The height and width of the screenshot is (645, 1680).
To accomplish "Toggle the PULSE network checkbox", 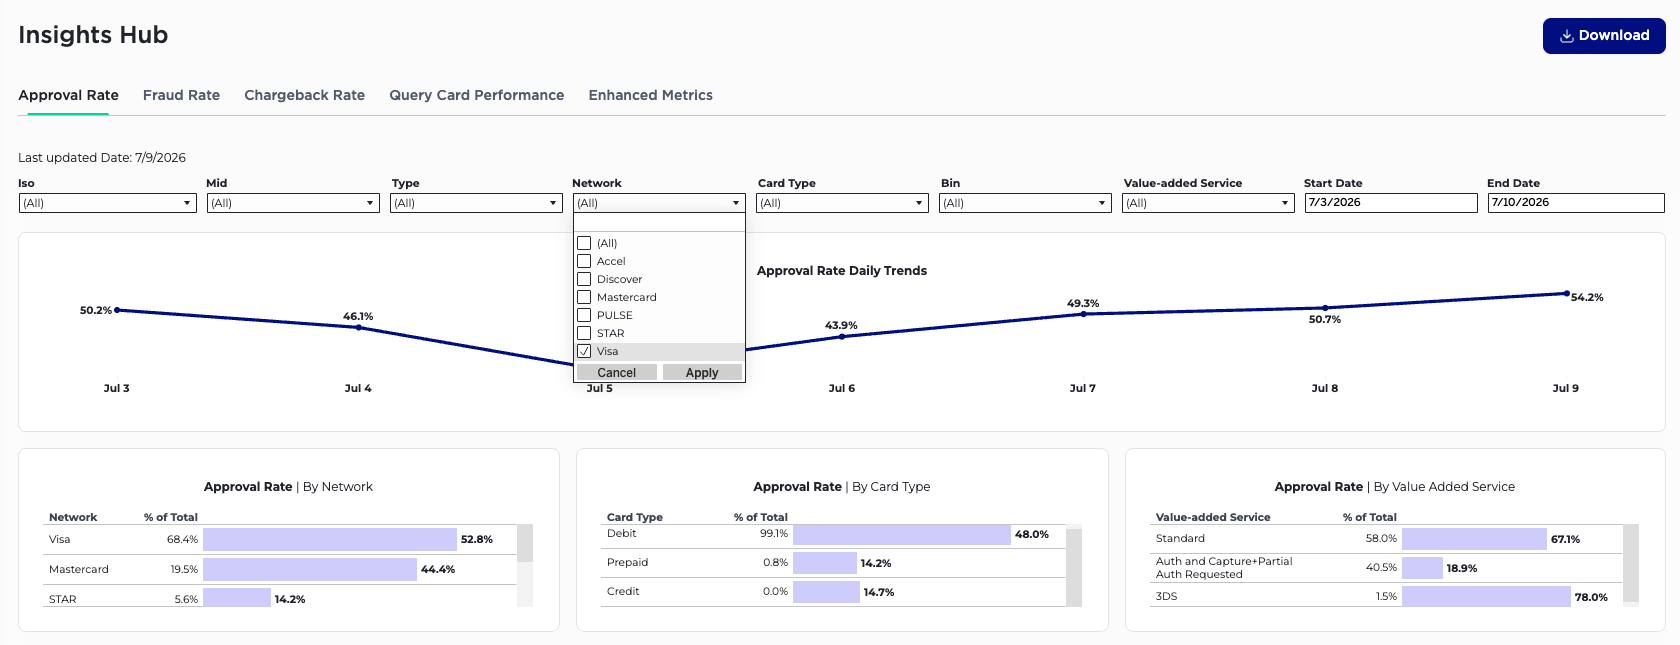I will [x=584, y=315].
